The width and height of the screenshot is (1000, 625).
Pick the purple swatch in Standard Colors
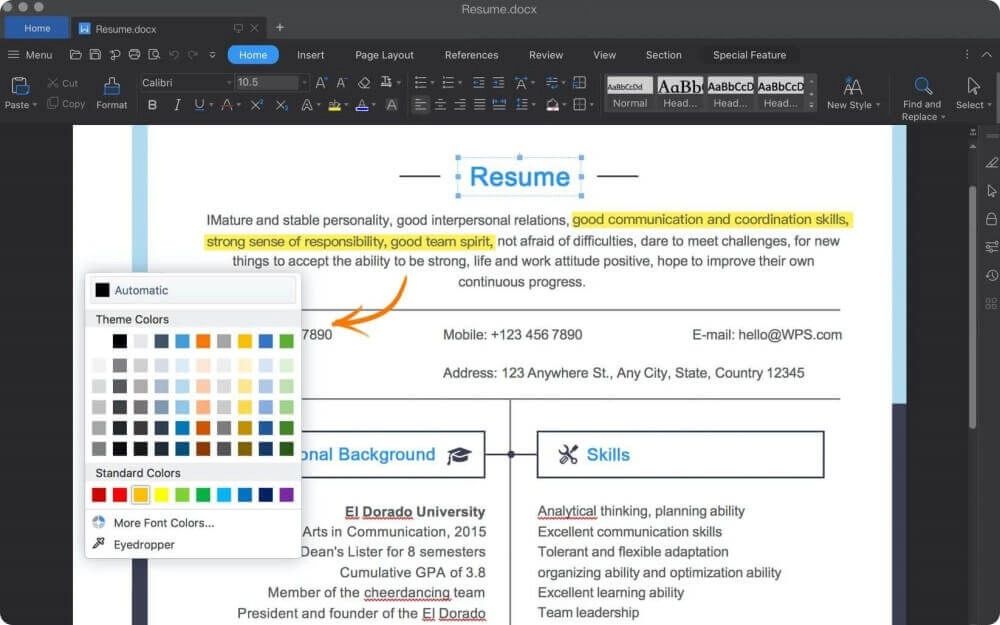pyautogui.click(x=287, y=495)
